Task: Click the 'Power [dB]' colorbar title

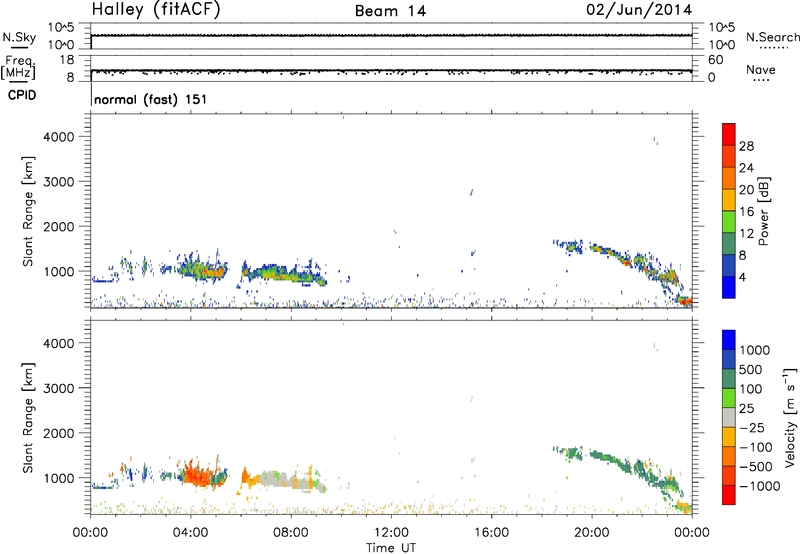Action: pos(763,211)
